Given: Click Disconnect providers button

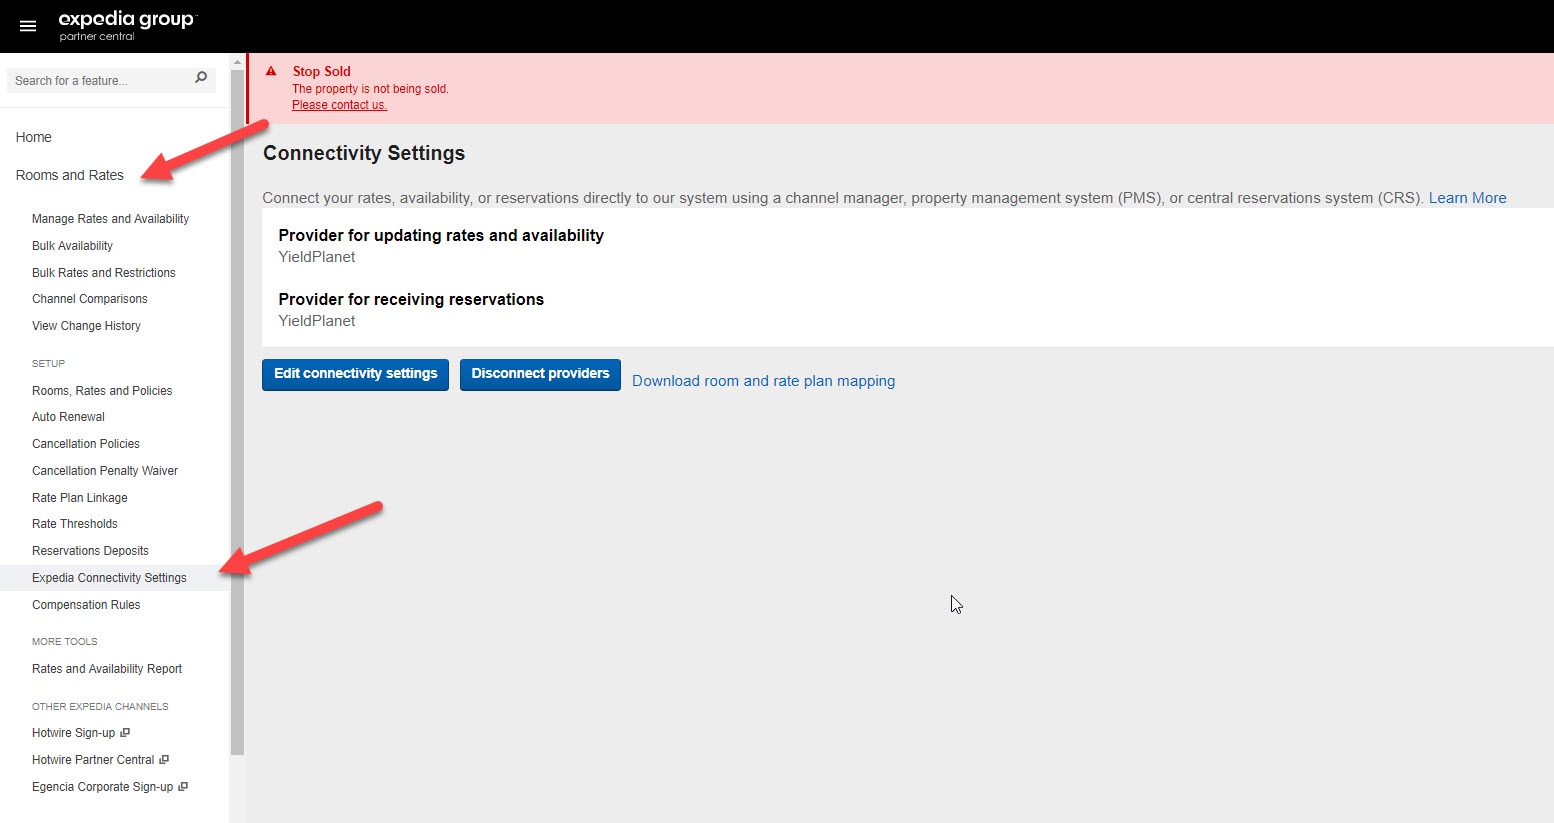Looking at the screenshot, I should pyautogui.click(x=540, y=374).
